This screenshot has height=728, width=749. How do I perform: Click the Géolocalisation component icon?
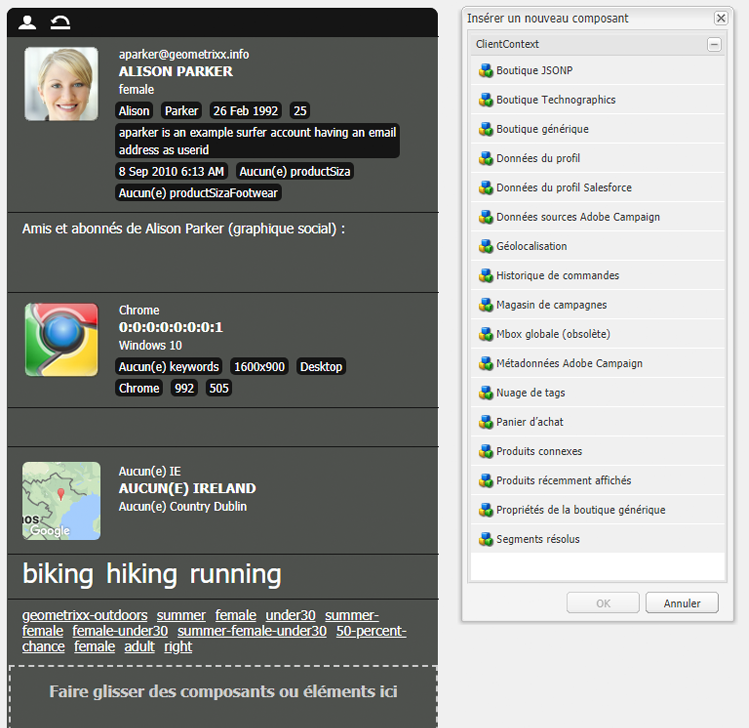486,246
